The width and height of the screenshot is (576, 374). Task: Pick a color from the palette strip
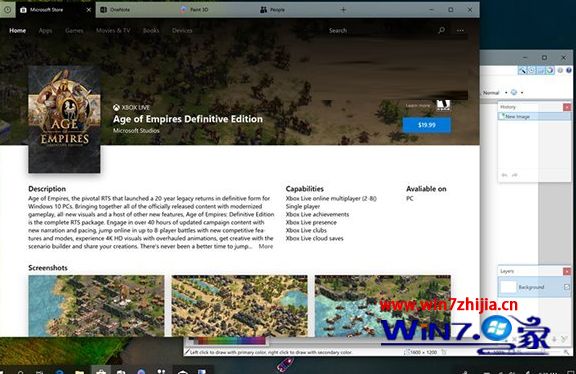(x=230, y=341)
